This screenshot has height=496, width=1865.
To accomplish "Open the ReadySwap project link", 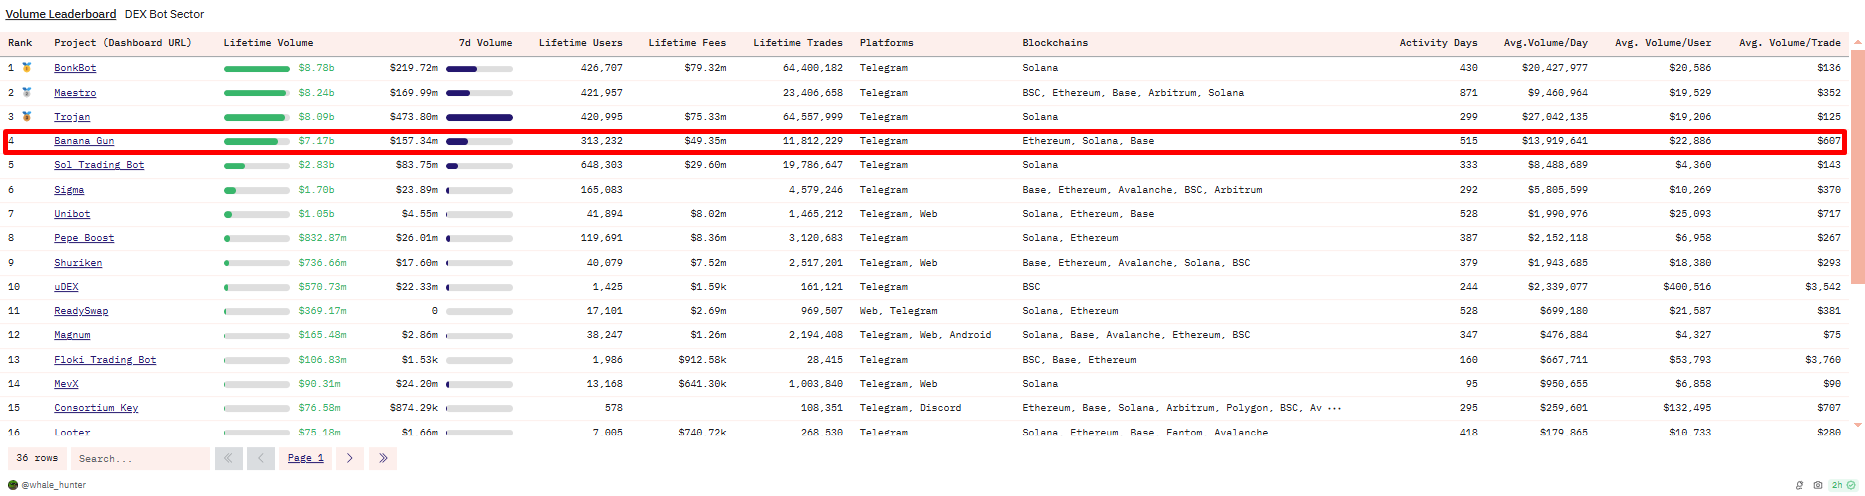I will pyautogui.click(x=81, y=311).
